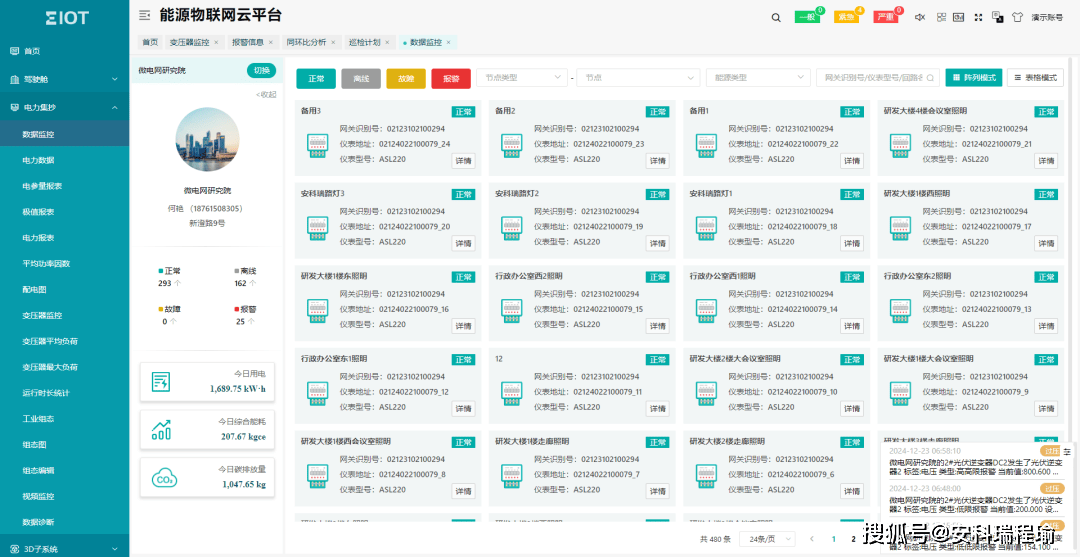Click the CO₂ cloud emission icon
The image size is (1080, 557).
(163, 477)
